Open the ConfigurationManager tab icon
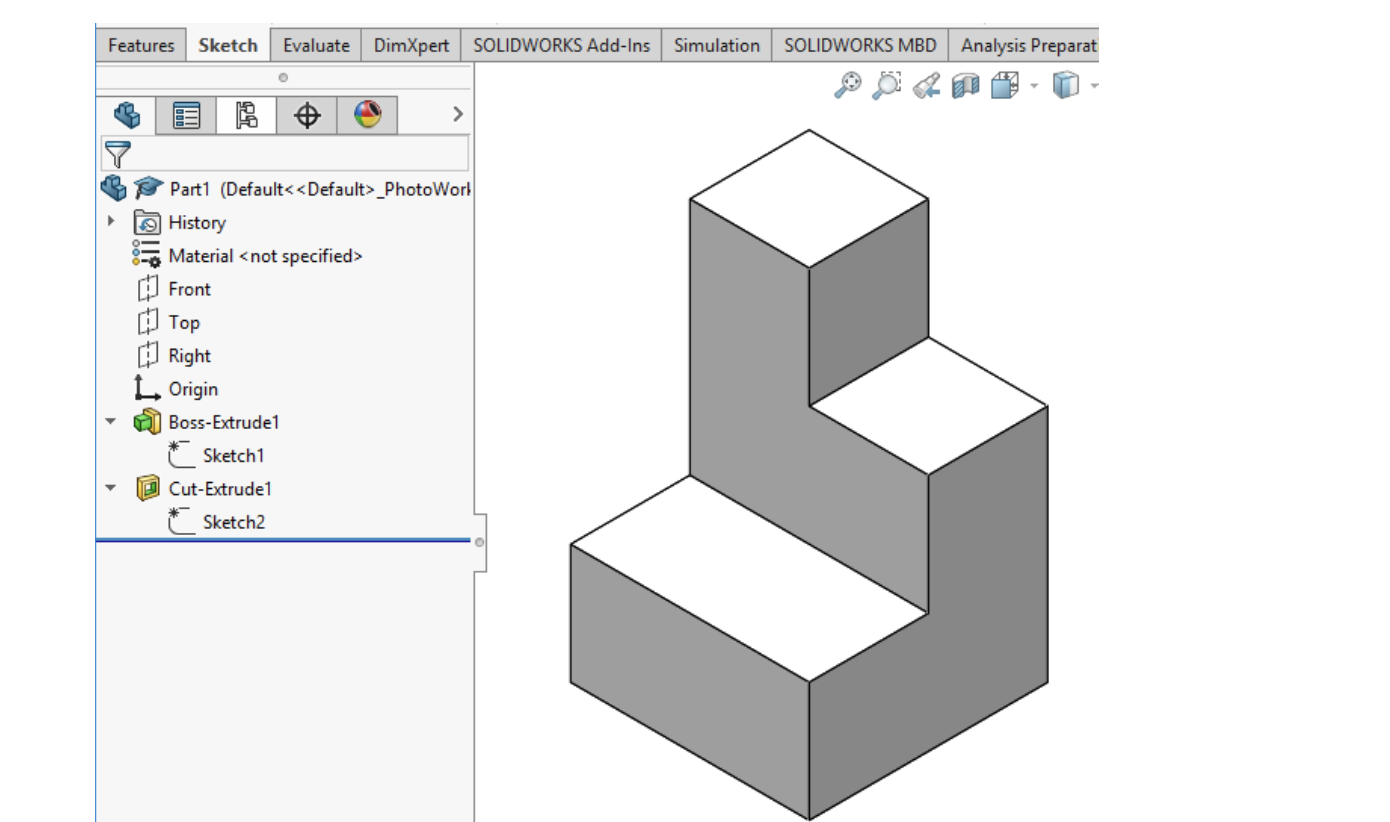The image size is (1390, 822). (x=247, y=116)
